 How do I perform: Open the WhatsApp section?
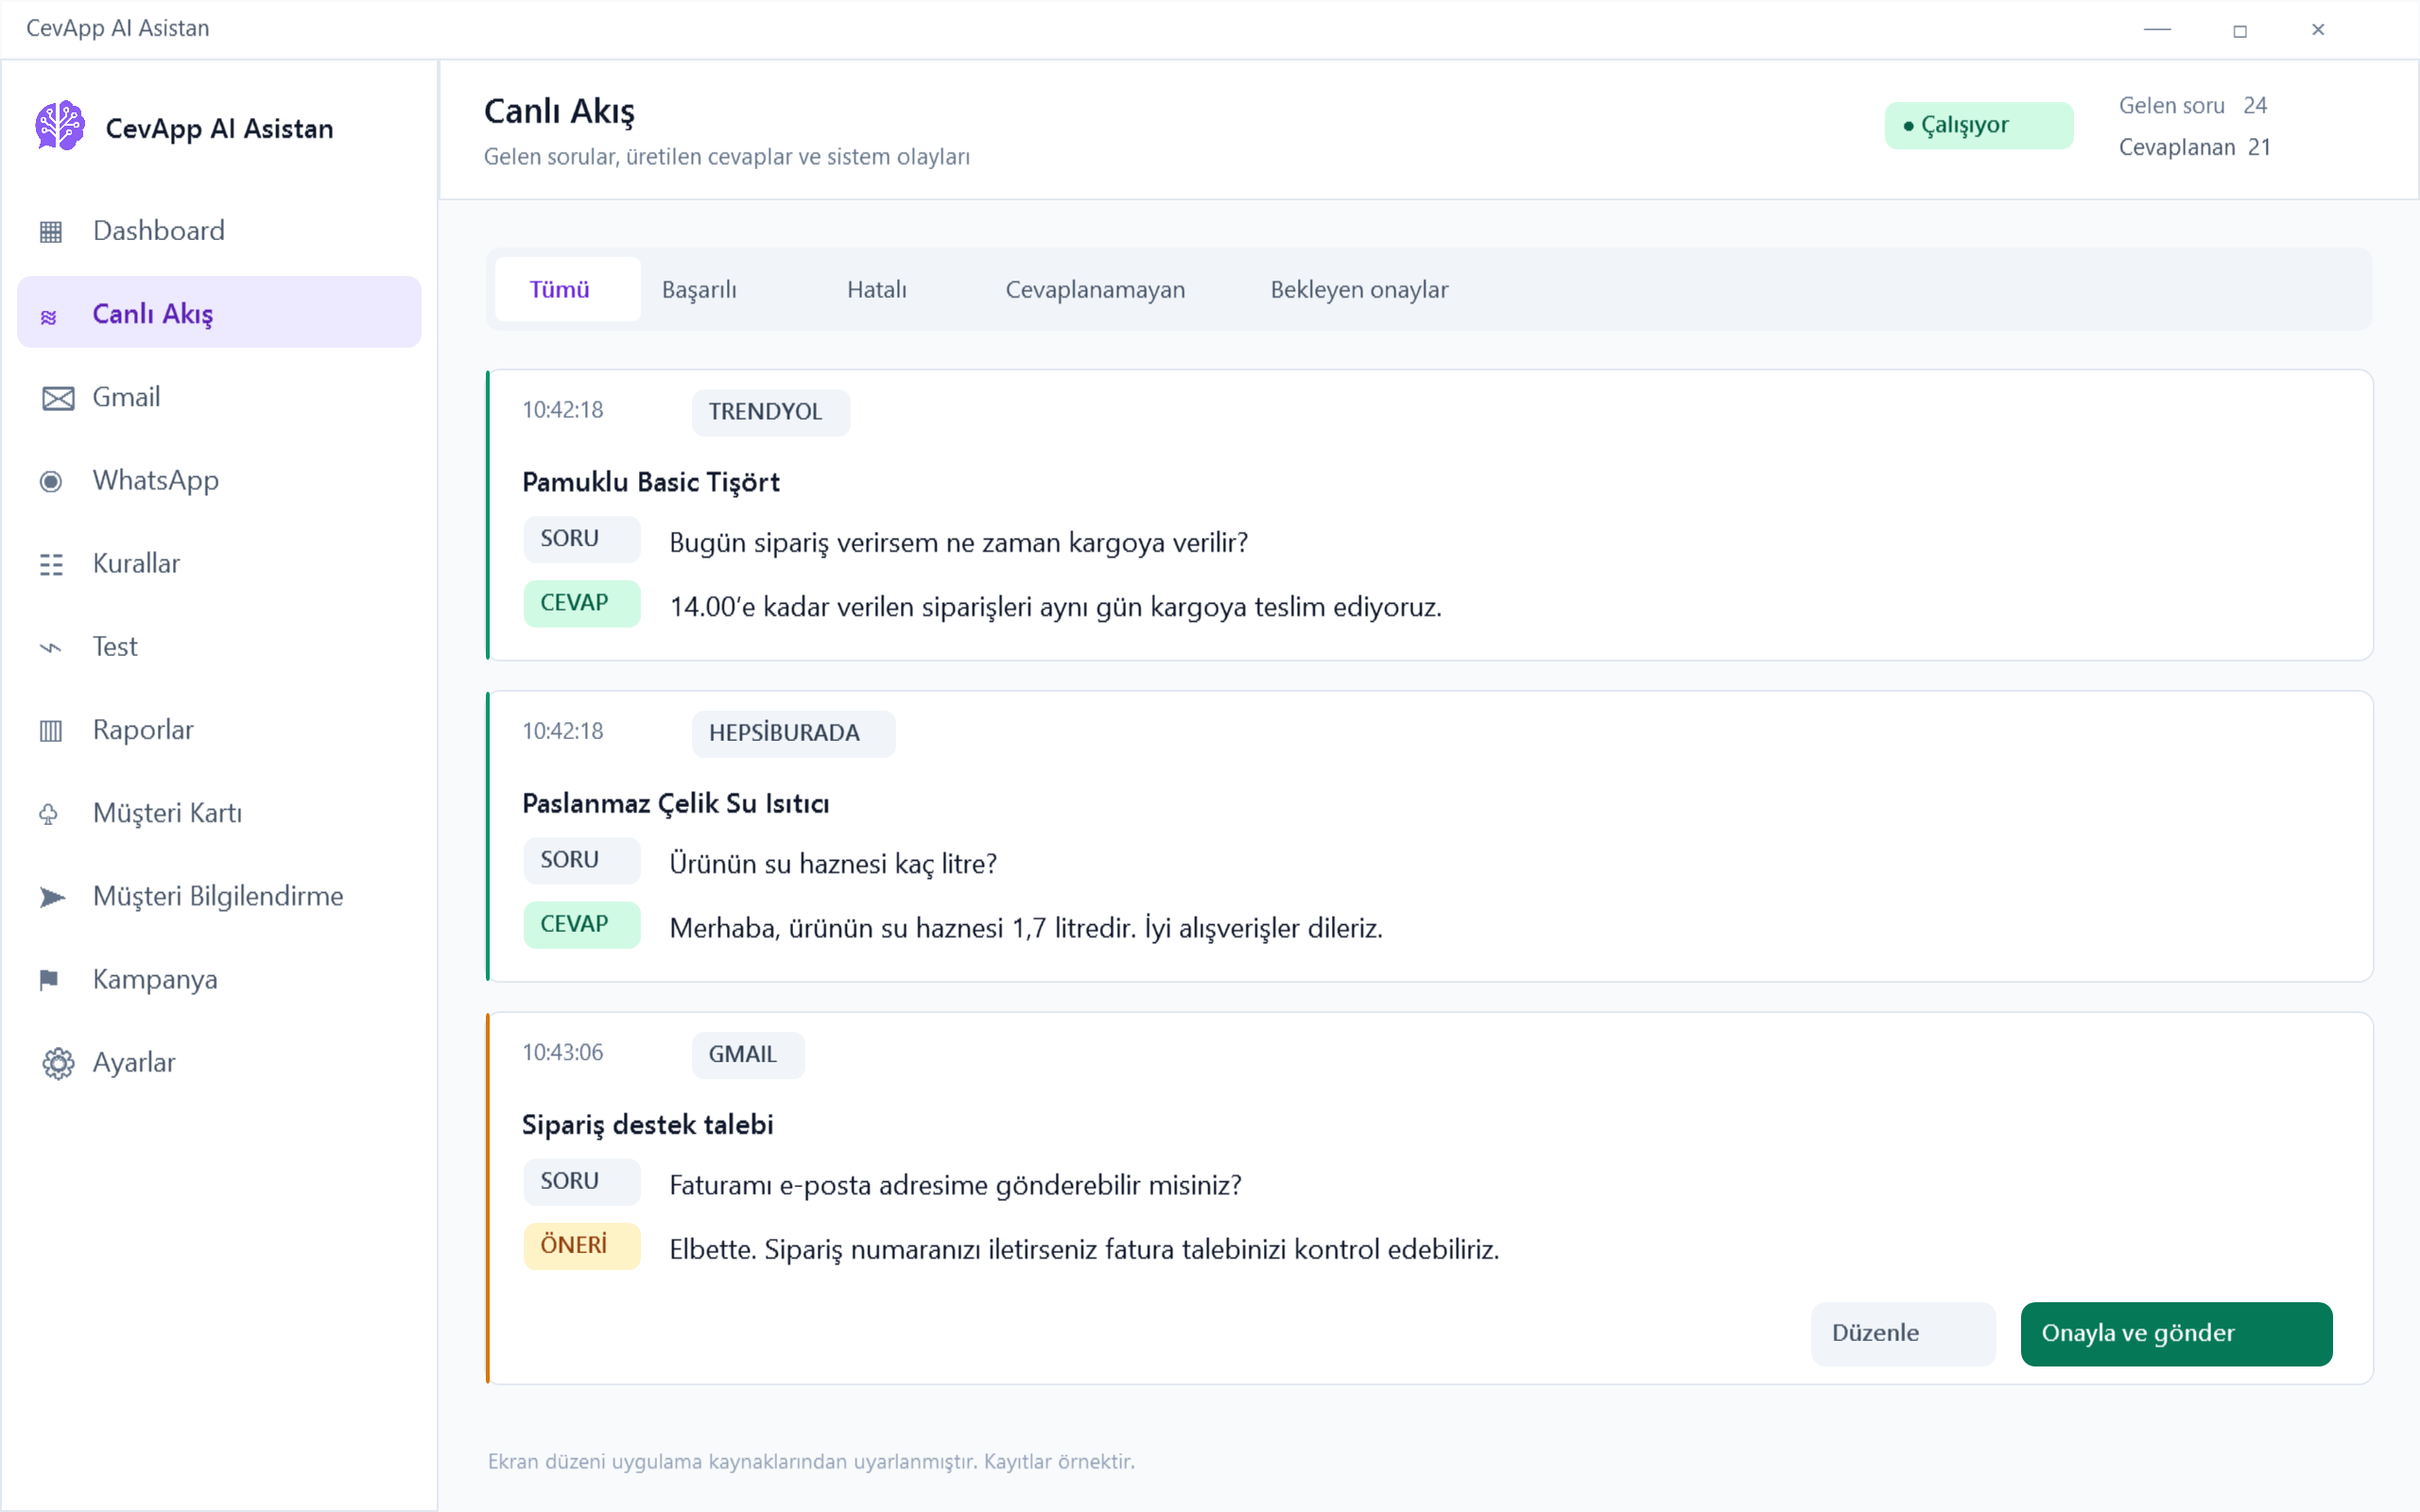click(219, 480)
